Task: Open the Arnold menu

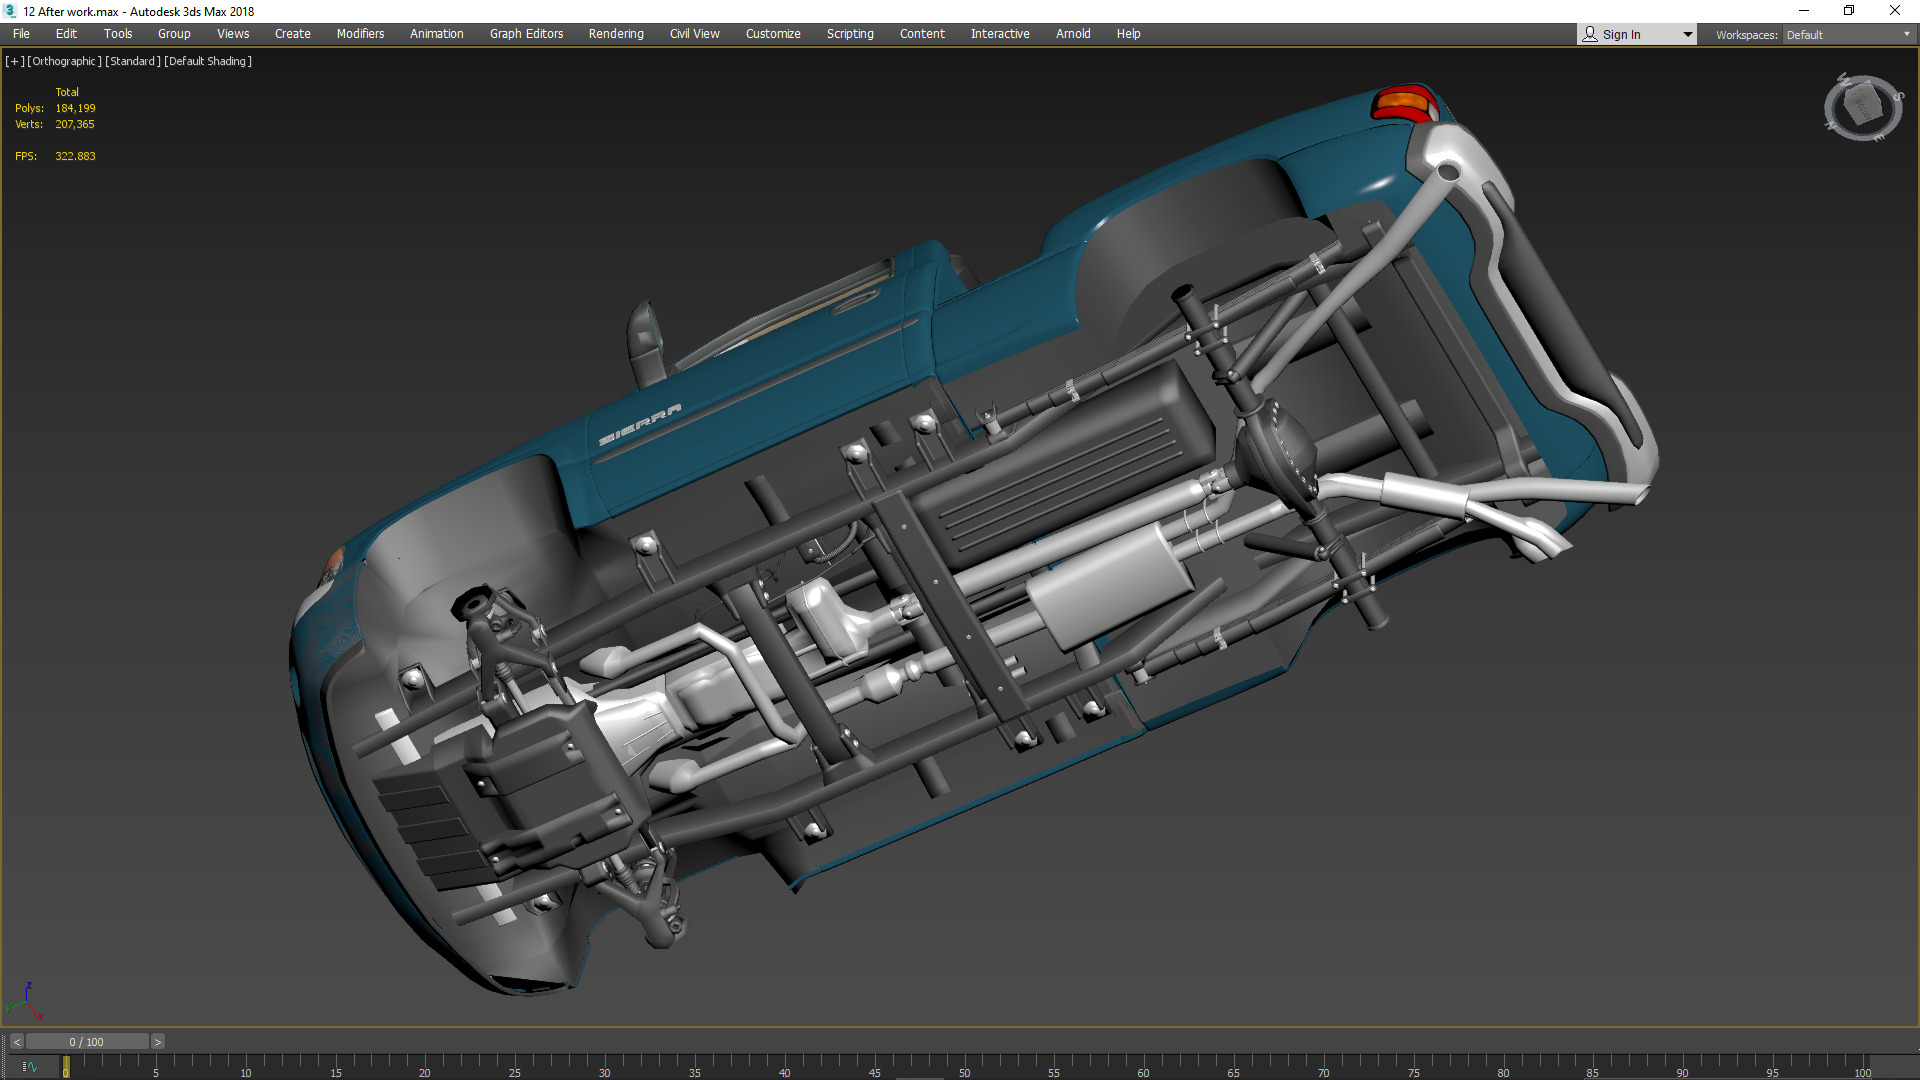Action: coord(1073,34)
